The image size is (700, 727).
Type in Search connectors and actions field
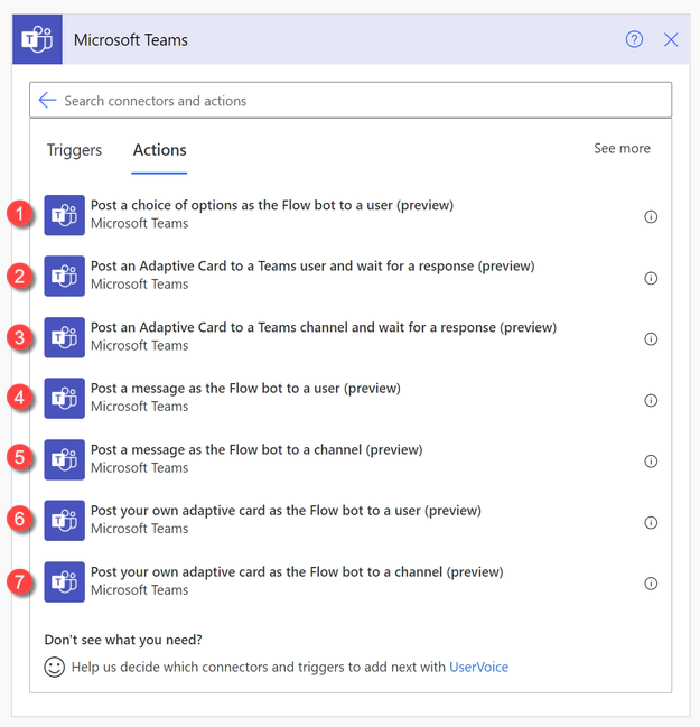(x=350, y=100)
